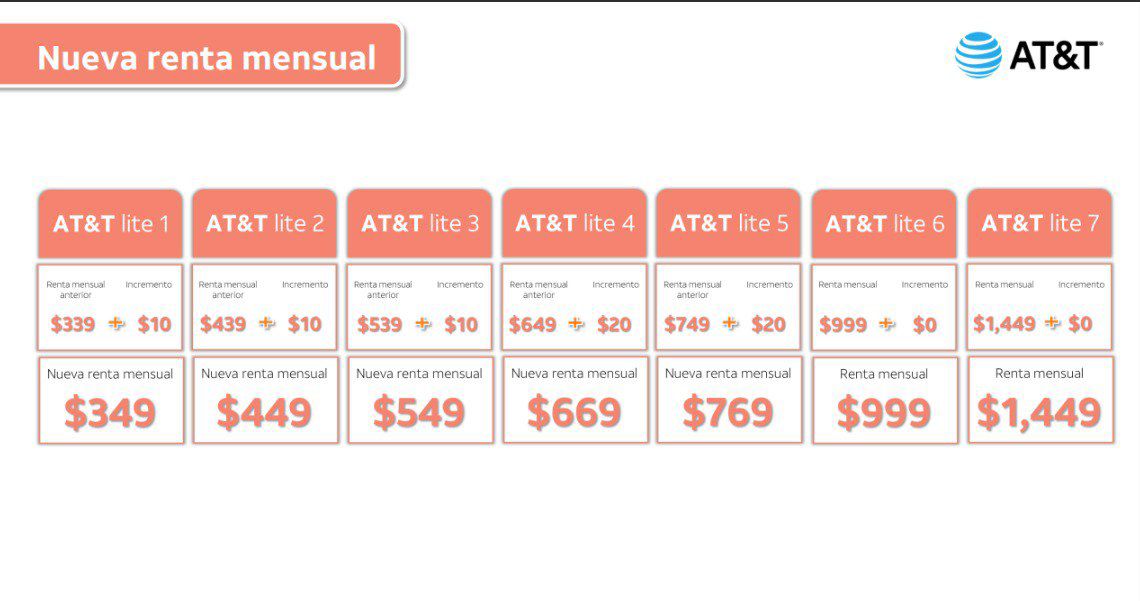Choose the AT&T lite 5 header

point(728,223)
